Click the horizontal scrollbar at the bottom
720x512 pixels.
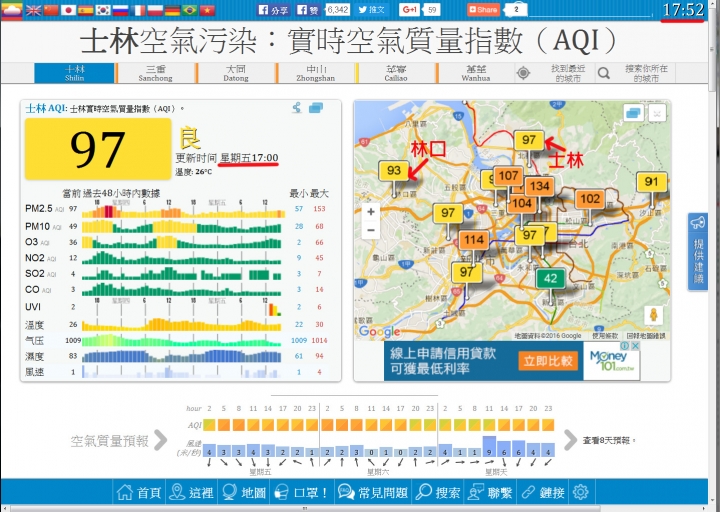[x=305, y=508]
